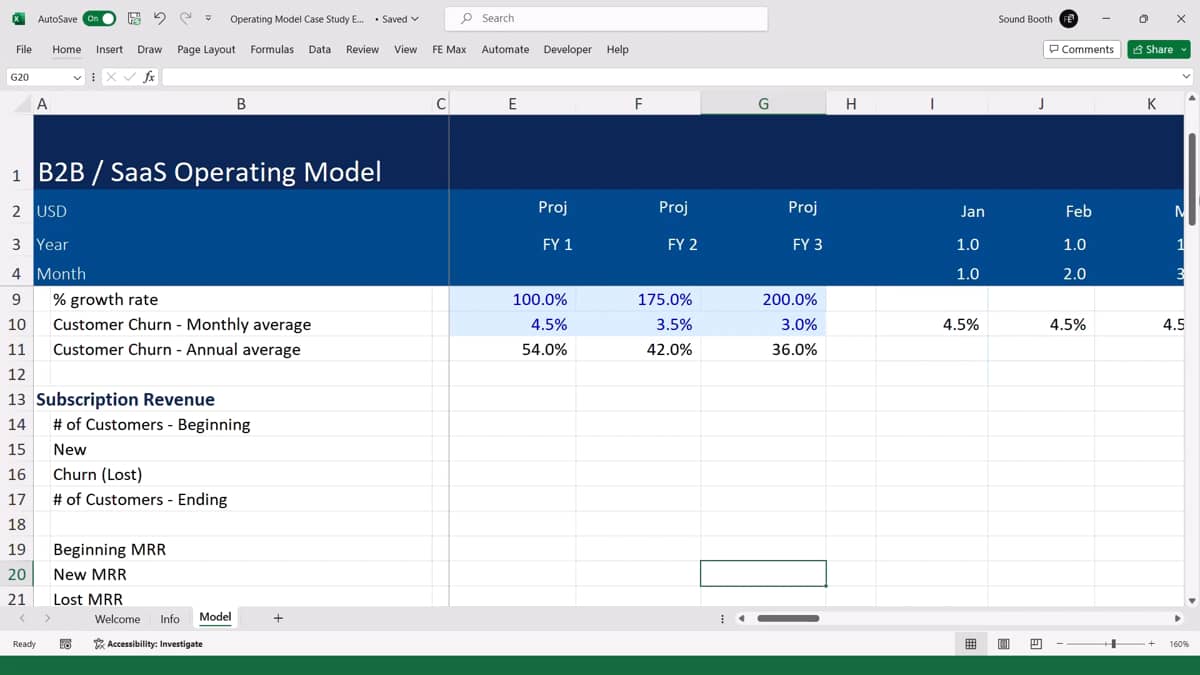The image size is (1200, 675).
Task: Click the zoom slider handle
Action: coord(1114,644)
